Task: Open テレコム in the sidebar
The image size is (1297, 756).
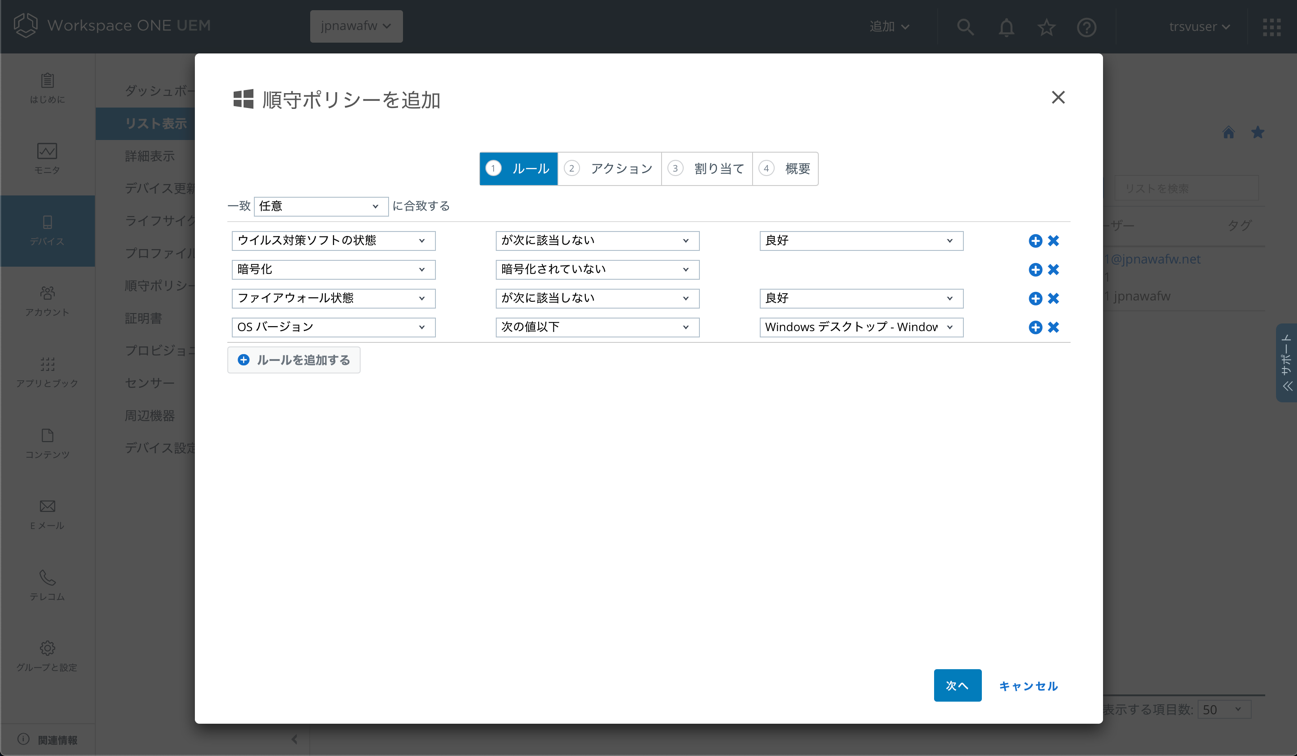Action: click(47, 585)
